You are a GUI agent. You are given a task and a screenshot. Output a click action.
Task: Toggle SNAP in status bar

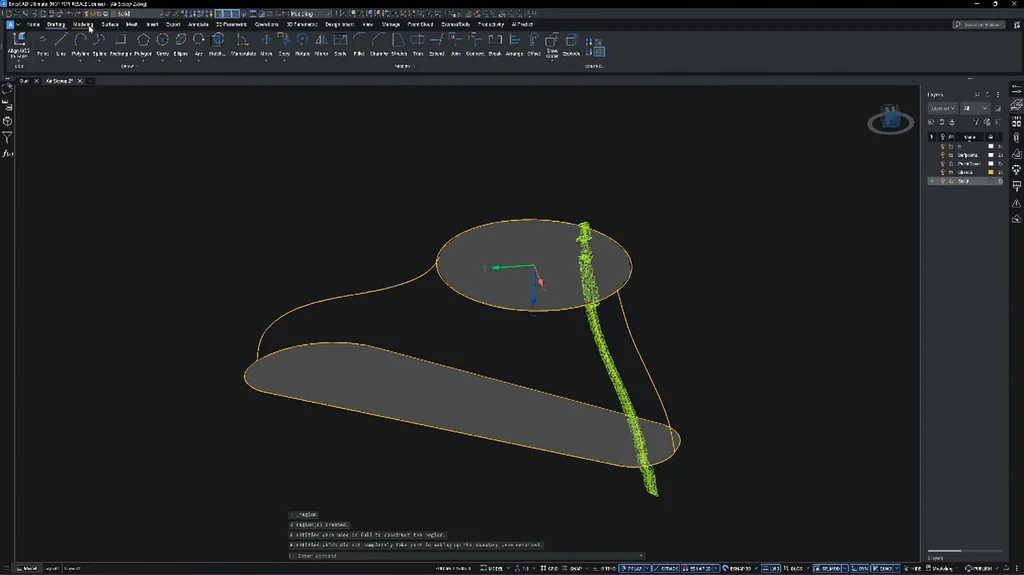coord(573,568)
